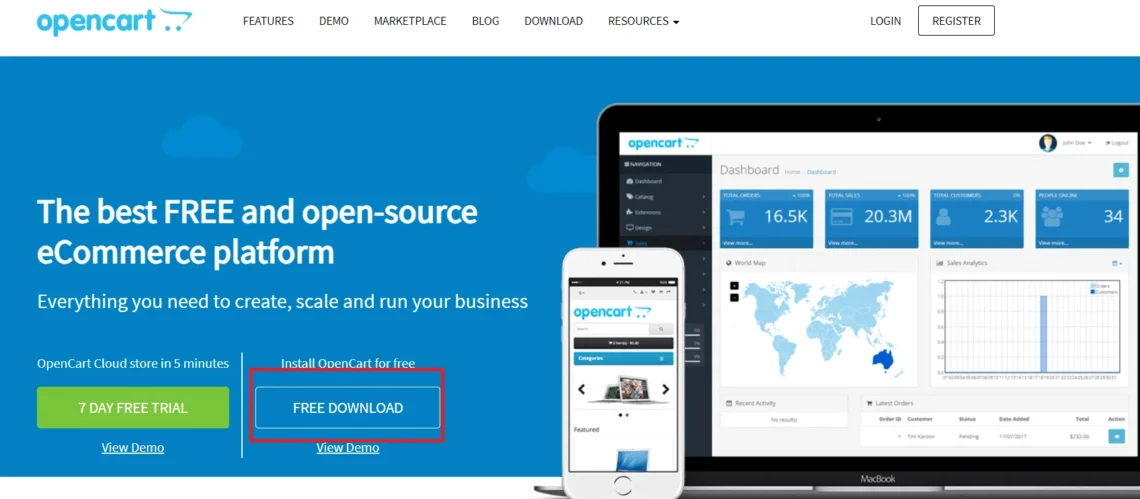Click View more on Total Customers tile
The height and width of the screenshot is (499, 1140).
point(948,243)
